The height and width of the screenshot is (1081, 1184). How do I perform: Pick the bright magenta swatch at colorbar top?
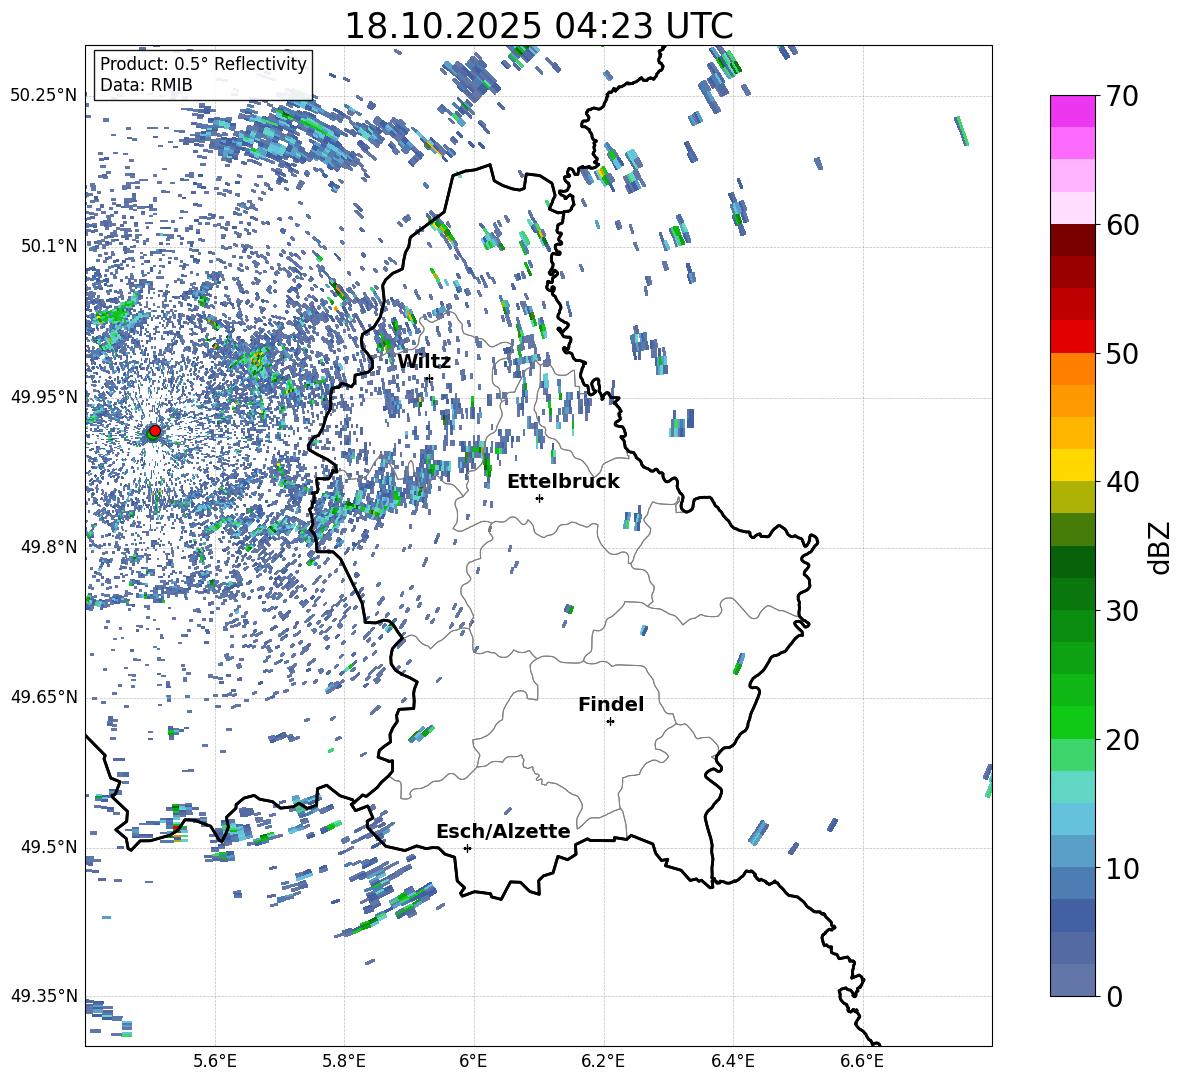(1073, 111)
